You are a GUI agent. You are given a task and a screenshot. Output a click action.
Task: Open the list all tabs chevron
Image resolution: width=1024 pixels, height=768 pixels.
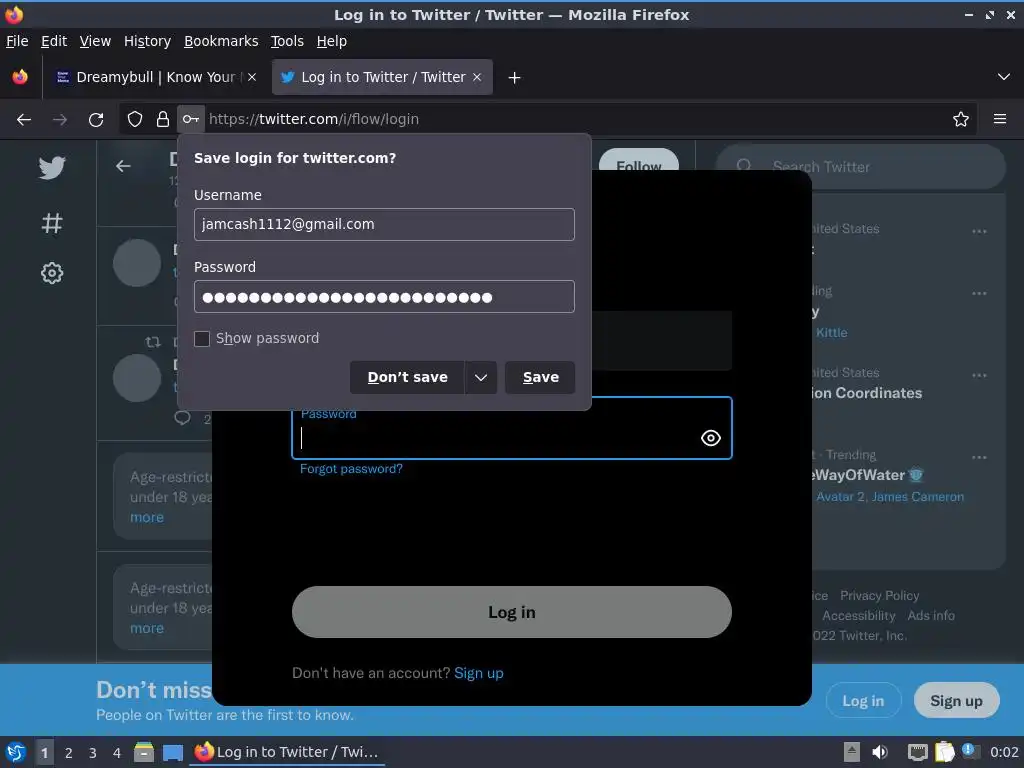click(x=1004, y=77)
